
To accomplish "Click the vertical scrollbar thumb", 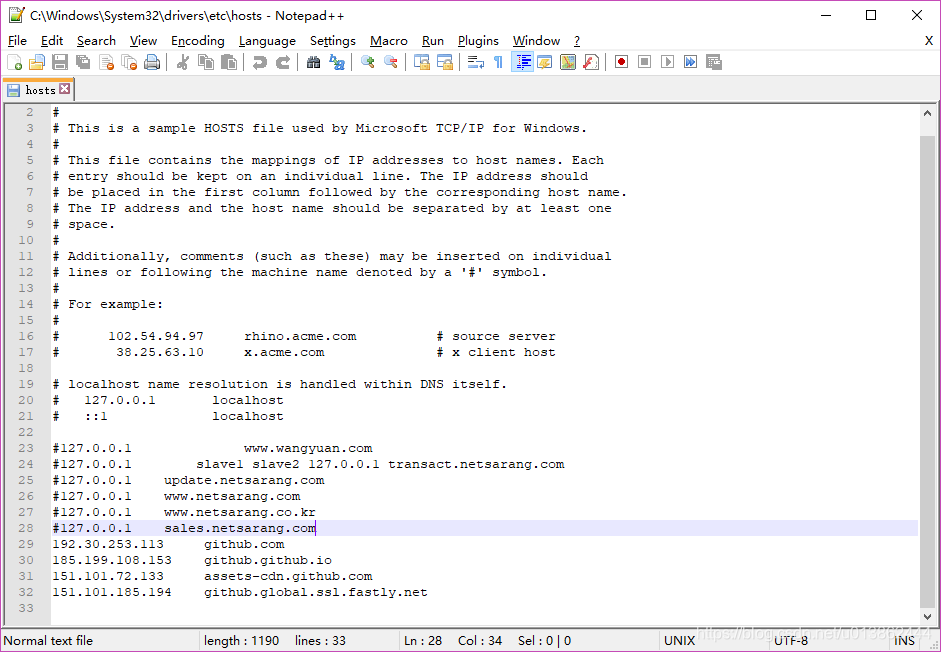I will (x=927, y=372).
